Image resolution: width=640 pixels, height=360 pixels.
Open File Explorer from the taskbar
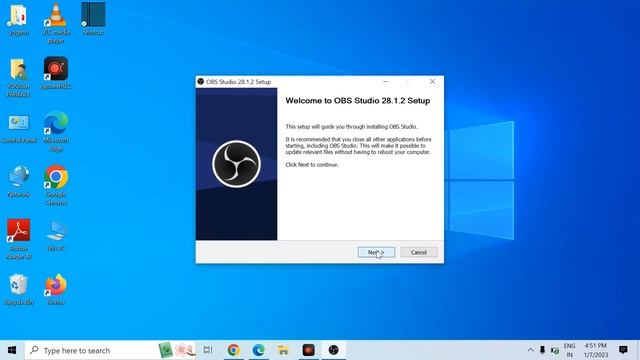283,350
